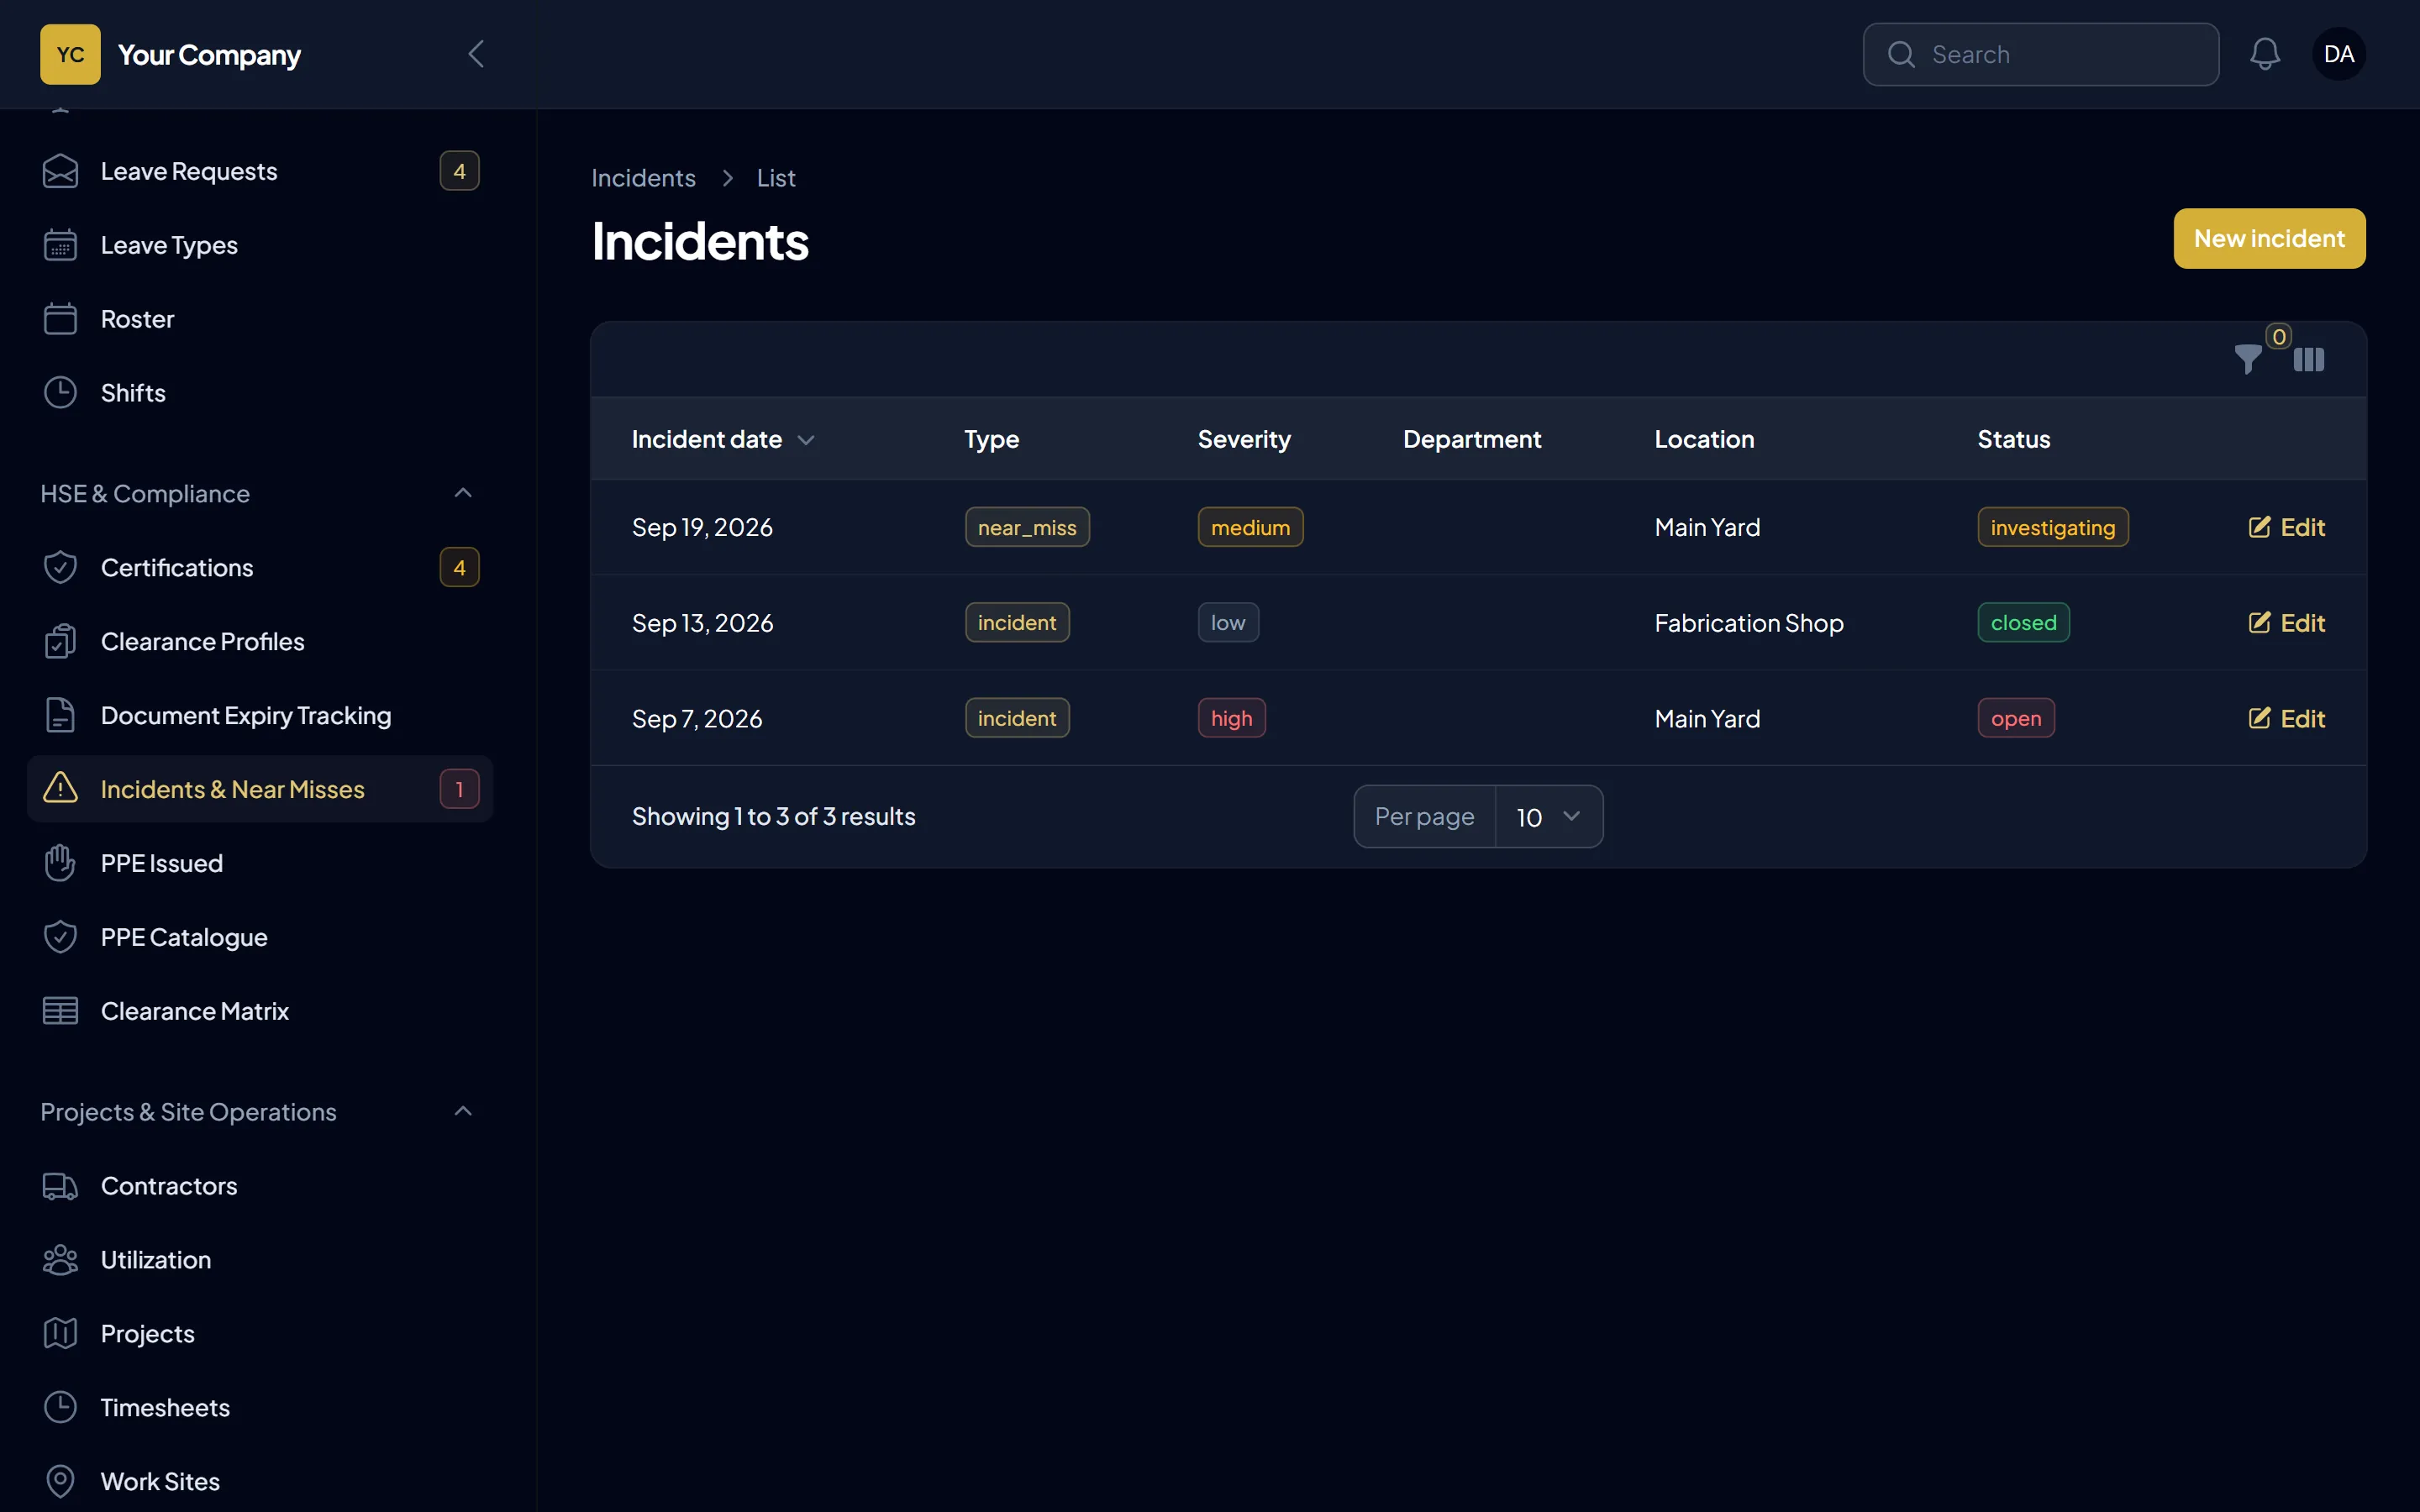
Task: Click the investigating status badge
Action: point(2053,527)
